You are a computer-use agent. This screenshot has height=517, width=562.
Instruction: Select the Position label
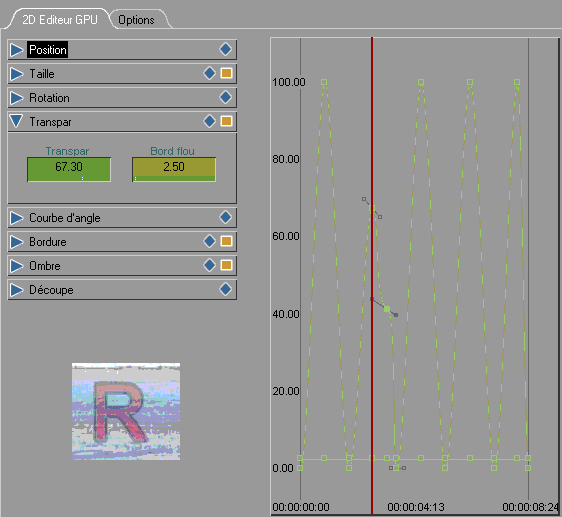click(48, 50)
